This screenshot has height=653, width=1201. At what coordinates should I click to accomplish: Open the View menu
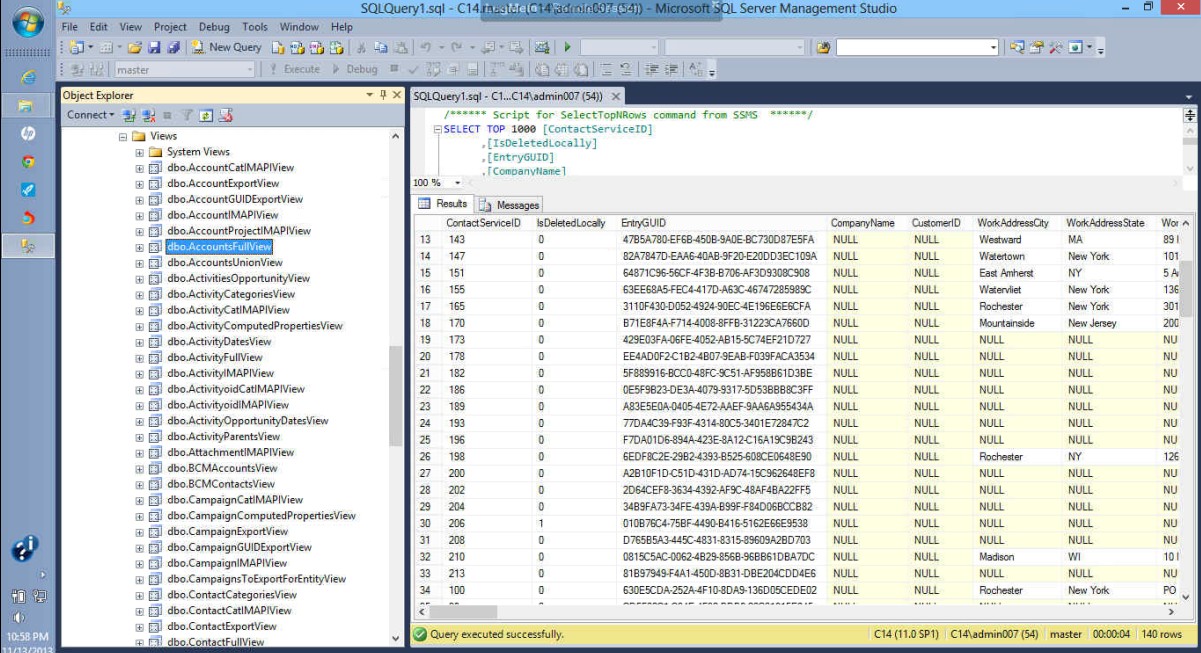(131, 27)
